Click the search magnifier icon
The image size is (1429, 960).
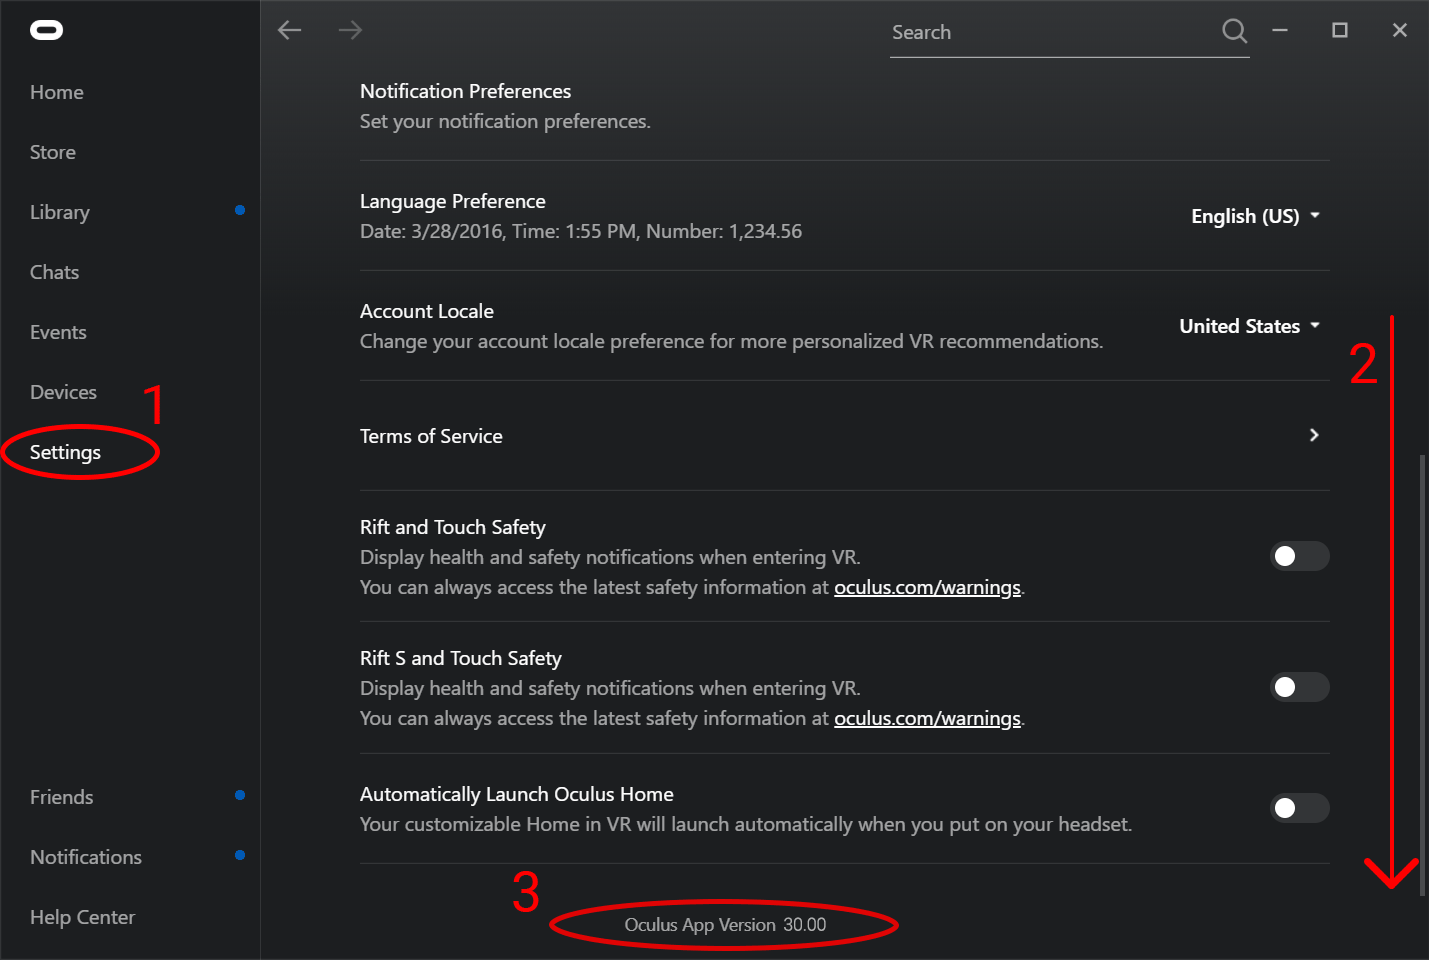1235,31
